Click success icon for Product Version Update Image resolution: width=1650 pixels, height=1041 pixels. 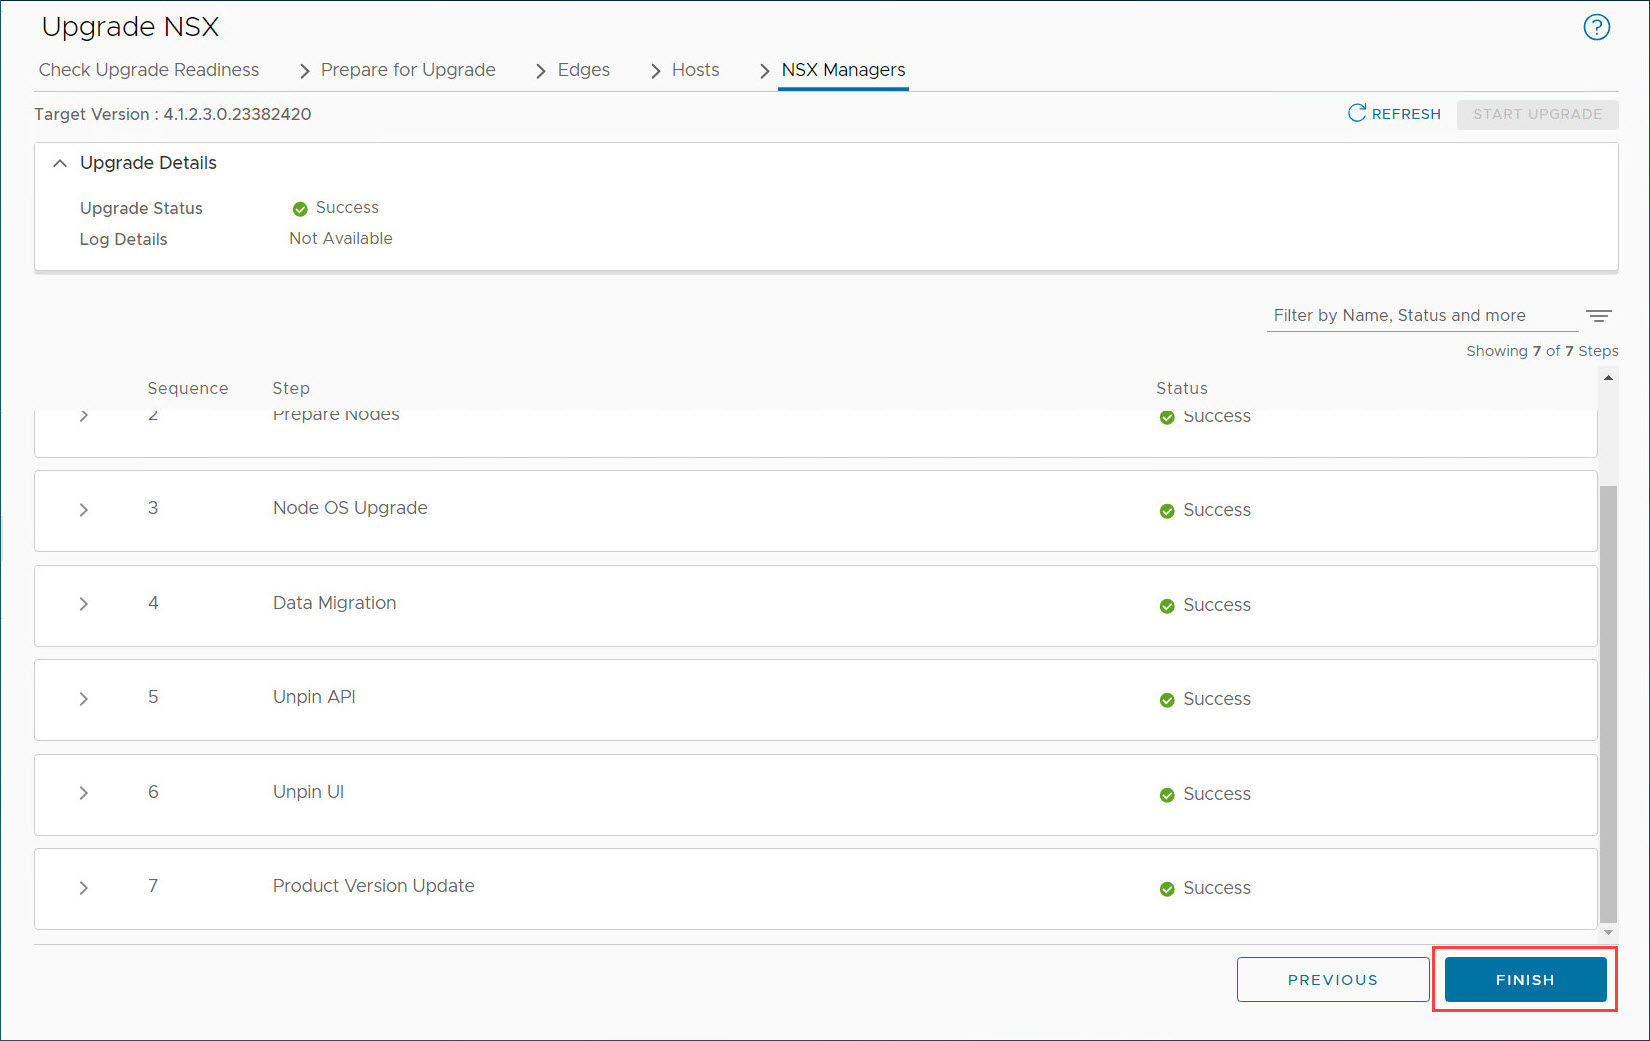click(1167, 889)
